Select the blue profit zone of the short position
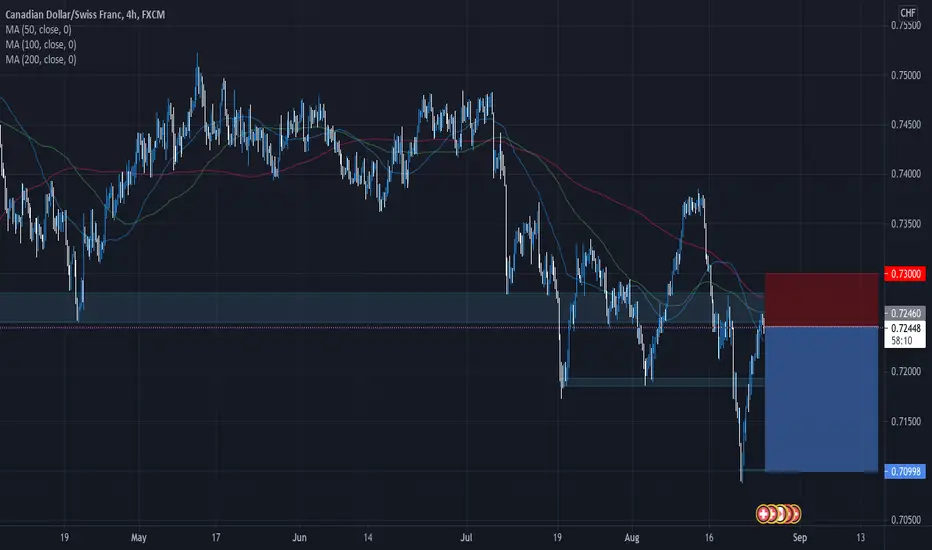The height and width of the screenshot is (550, 932). (x=821, y=399)
